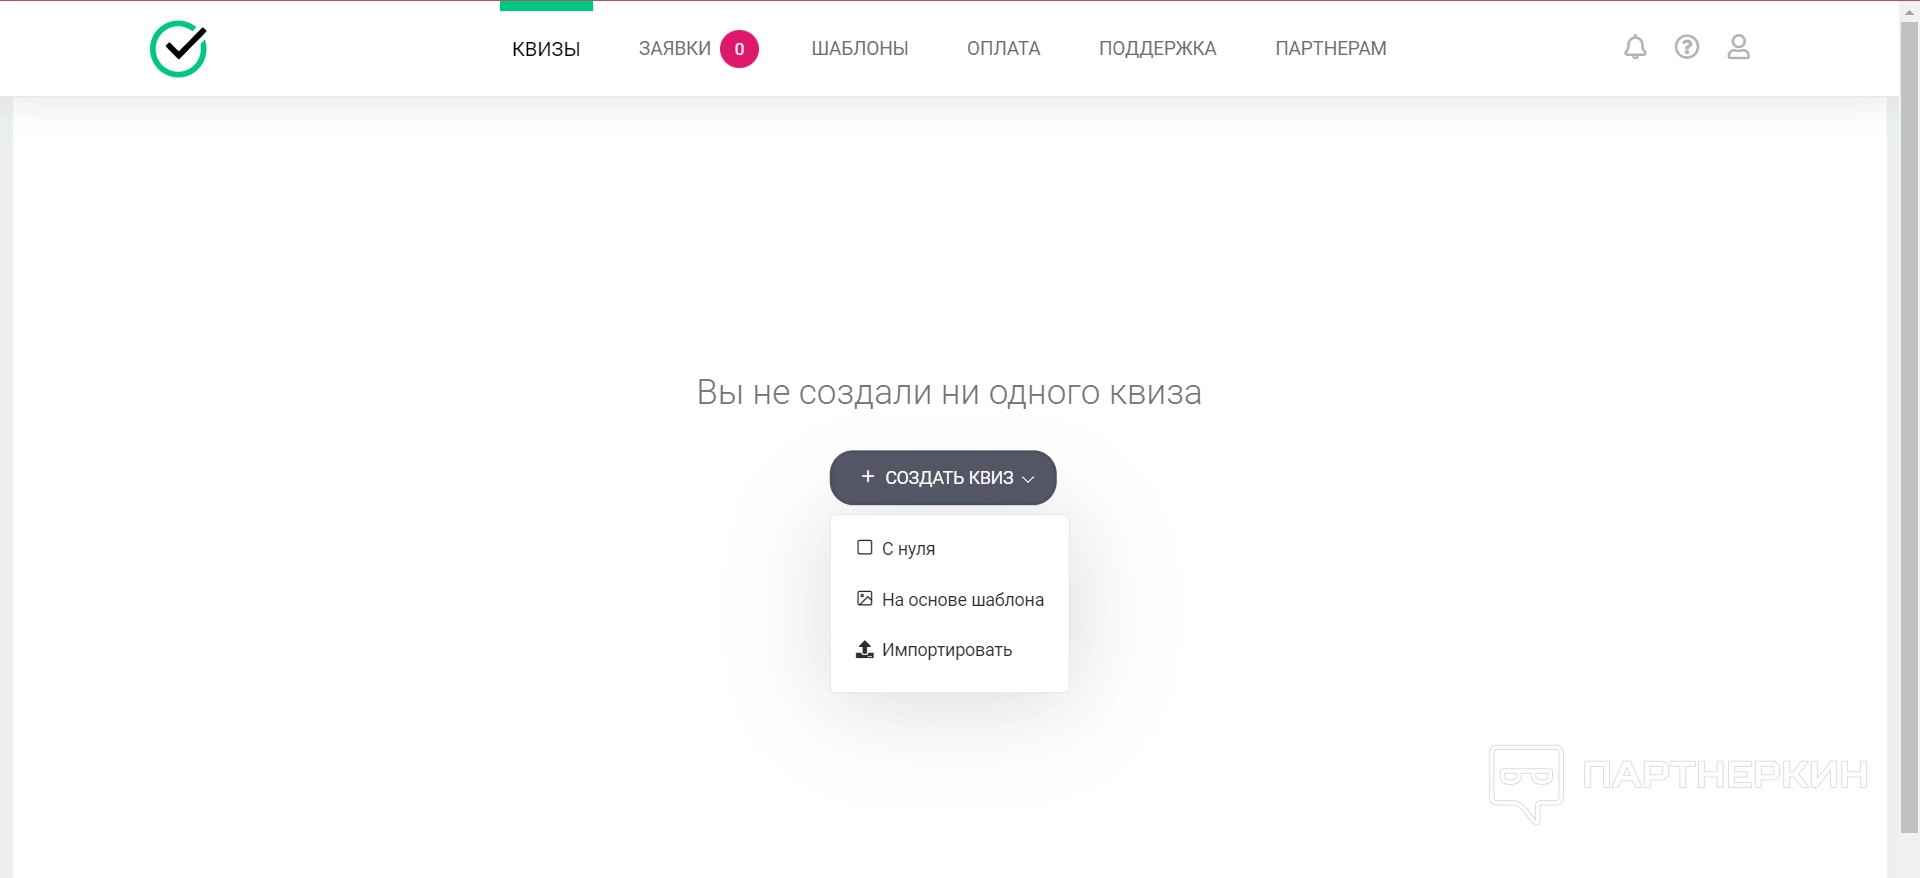Go to the Партнерам tab
The image size is (1920, 878).
click(x=1331, y=48)
